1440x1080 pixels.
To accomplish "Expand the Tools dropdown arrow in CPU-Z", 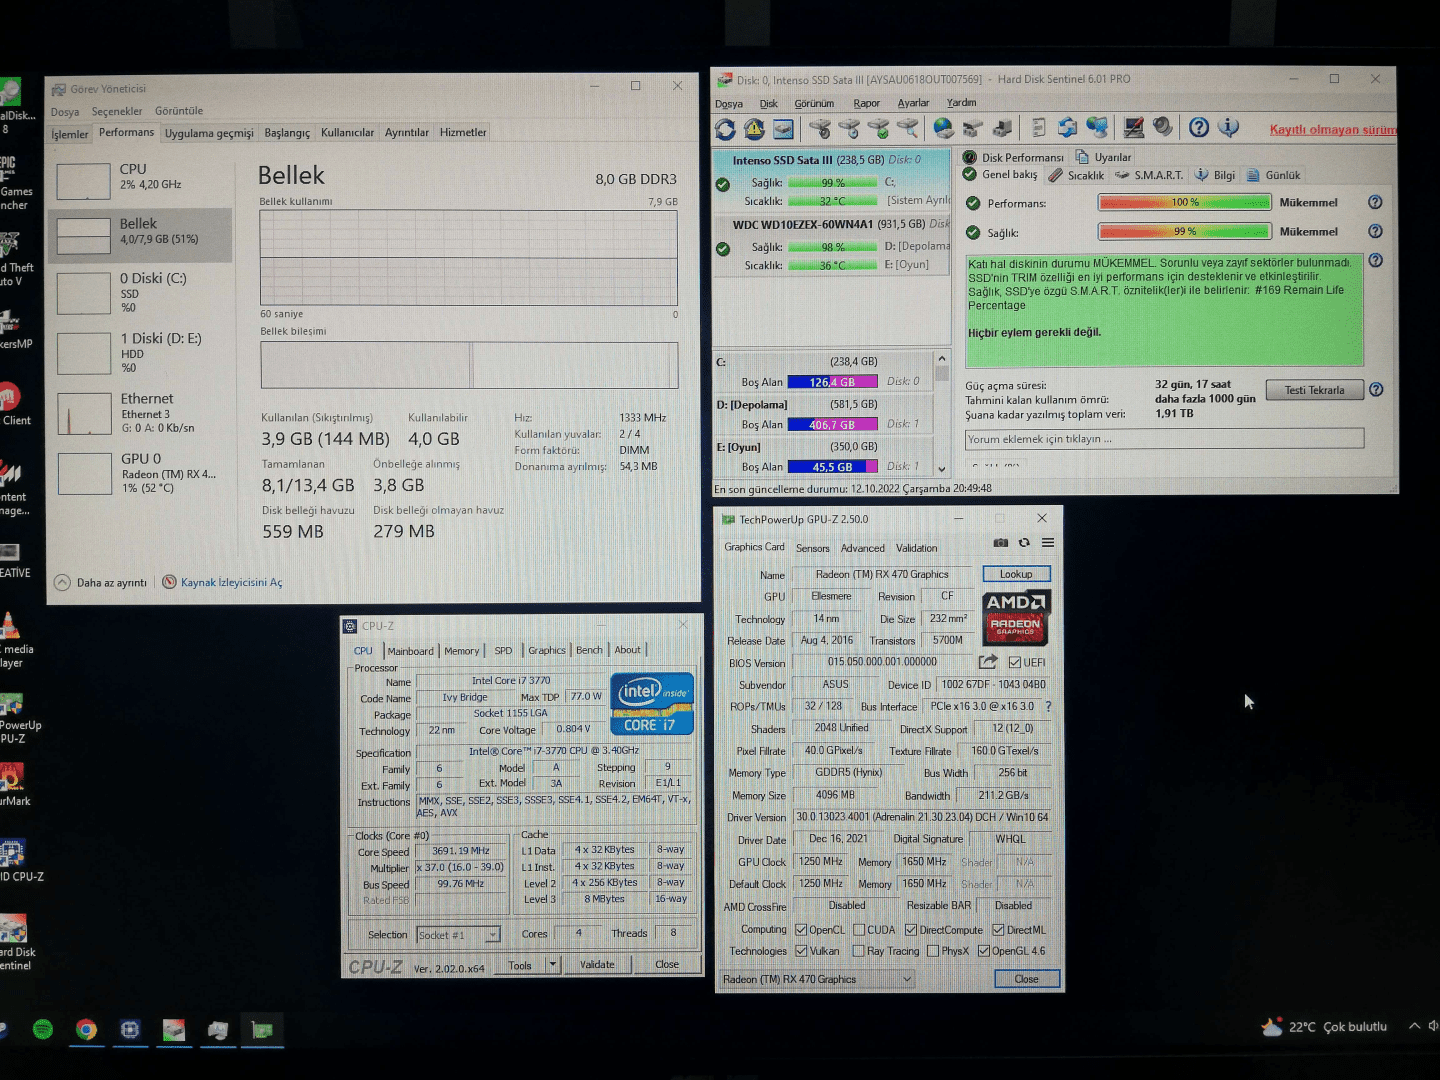I will [x=552, y=965].
